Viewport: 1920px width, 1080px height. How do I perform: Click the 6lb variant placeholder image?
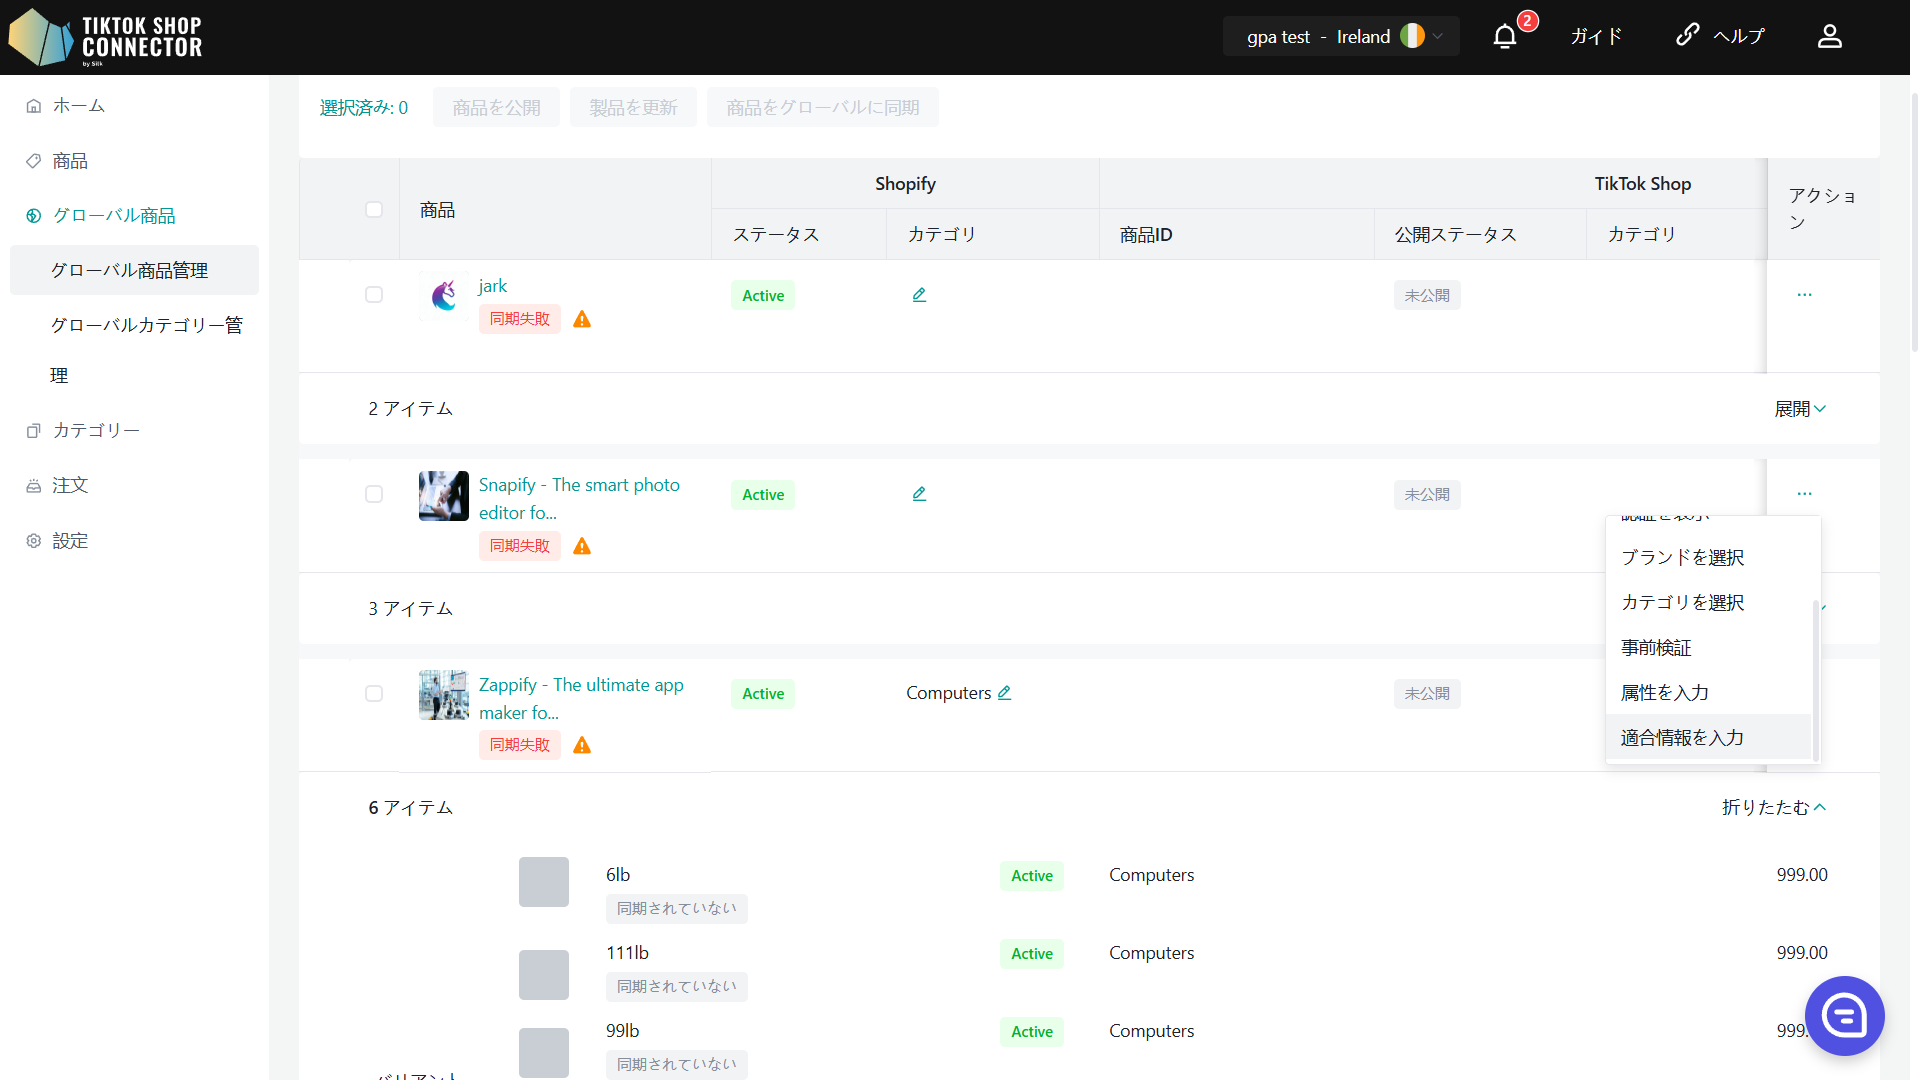tap(544, 882)
